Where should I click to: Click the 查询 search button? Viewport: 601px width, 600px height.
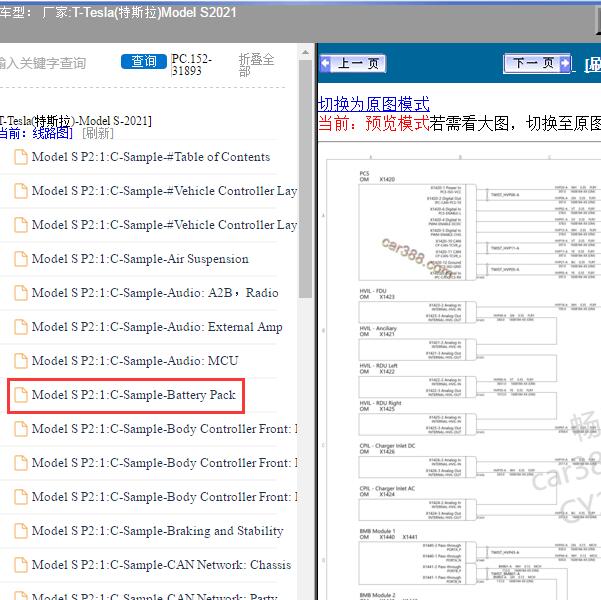tap(144, 62)
